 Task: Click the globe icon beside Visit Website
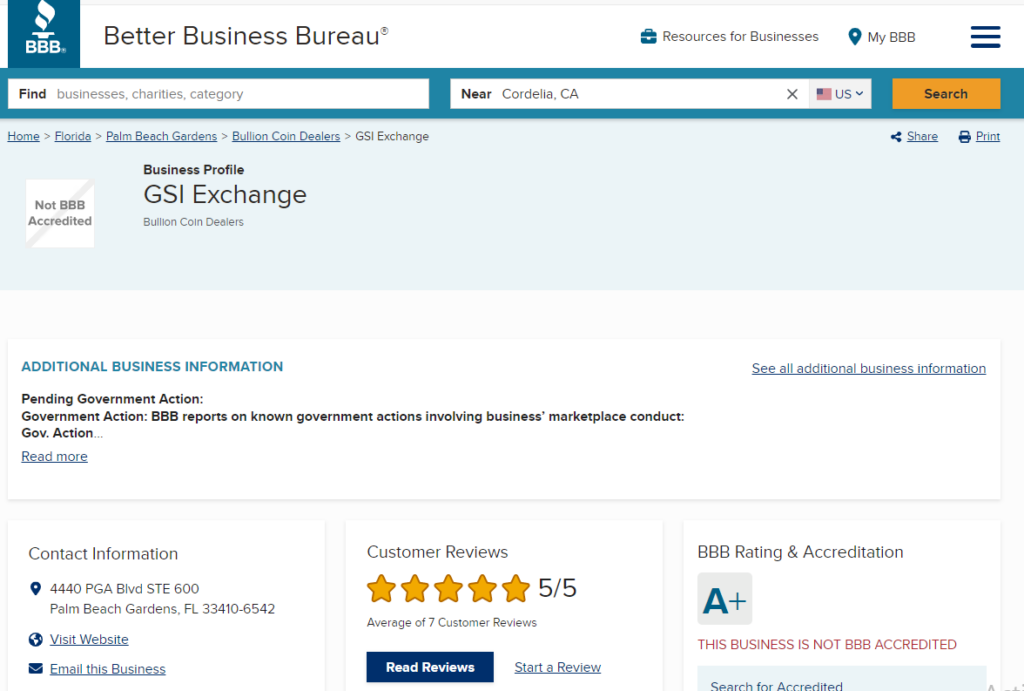tap(36, 639)
